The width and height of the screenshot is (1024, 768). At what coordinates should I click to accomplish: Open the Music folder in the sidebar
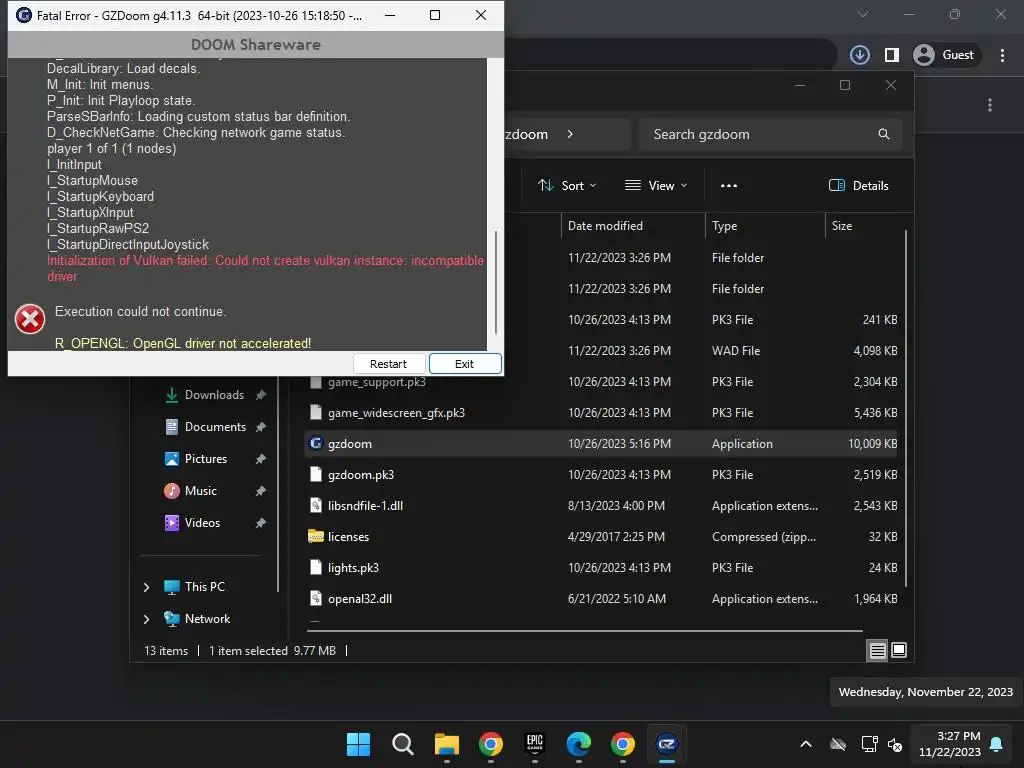(200, 490)
